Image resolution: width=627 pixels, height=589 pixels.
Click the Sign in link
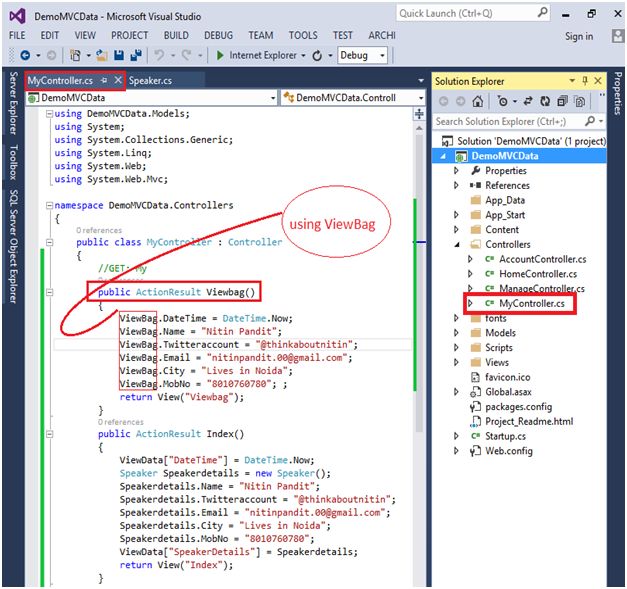(579, 36)
